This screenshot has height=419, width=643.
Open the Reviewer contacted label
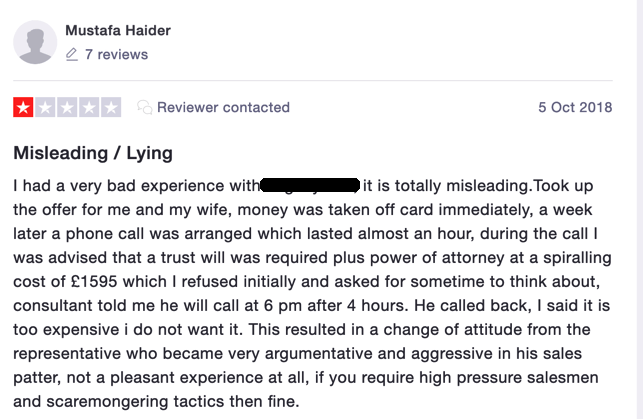tap(223, 107)
